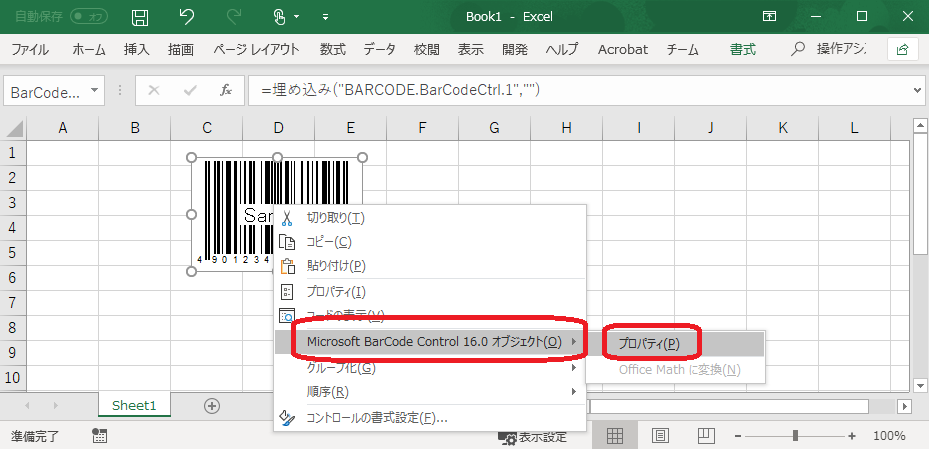Switch to Page Break Preview icon
The height and width of the screenshot is (449, 929).
[706, 437]
